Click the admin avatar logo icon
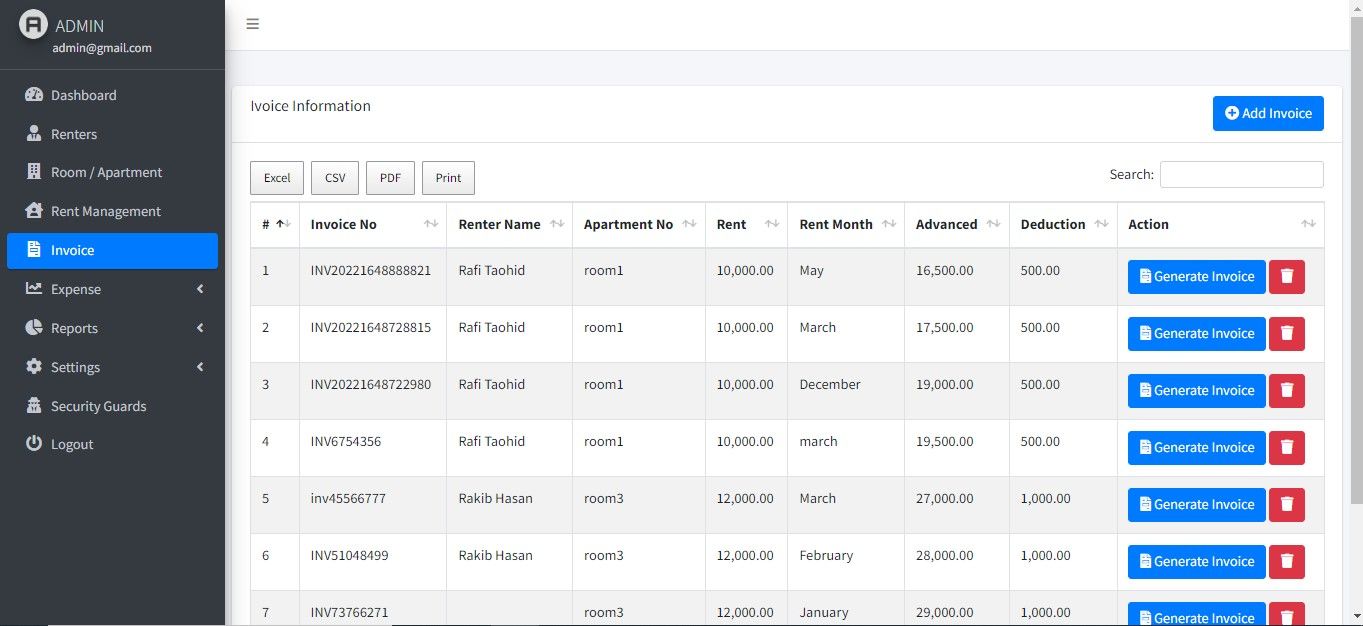The image size is (1363, 626). click(x=33, y=24)
